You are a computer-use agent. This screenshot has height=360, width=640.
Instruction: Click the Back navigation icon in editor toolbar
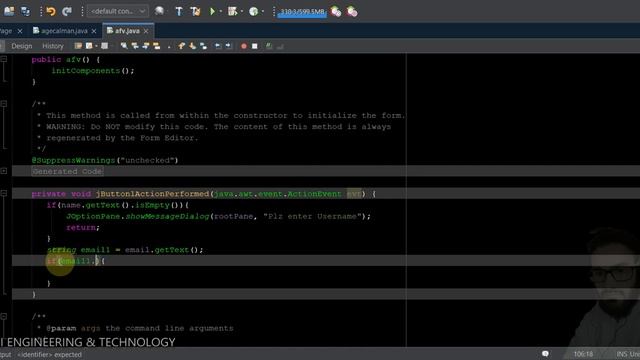click(x=89, y=46)
